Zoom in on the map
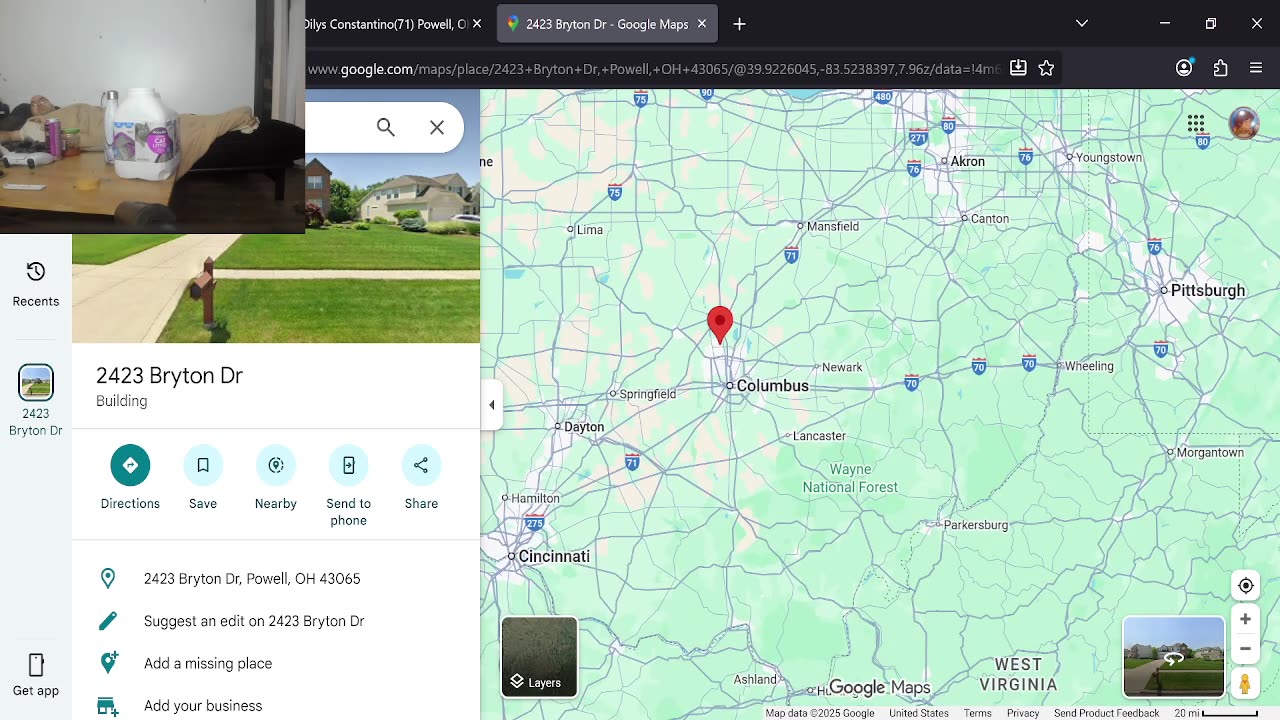This screenshot has width=1280, height=720. pos(1245,619)
